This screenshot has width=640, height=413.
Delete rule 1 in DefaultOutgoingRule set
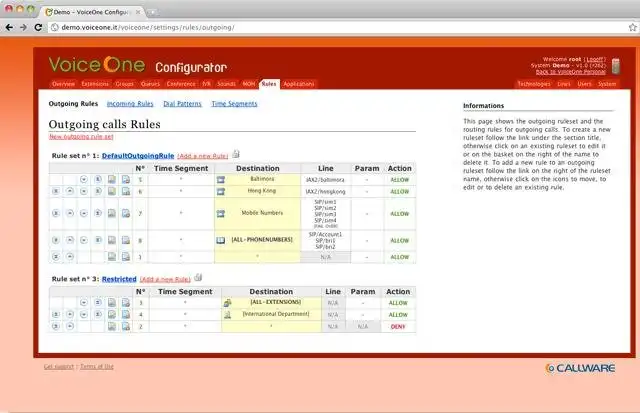point(126,257)
